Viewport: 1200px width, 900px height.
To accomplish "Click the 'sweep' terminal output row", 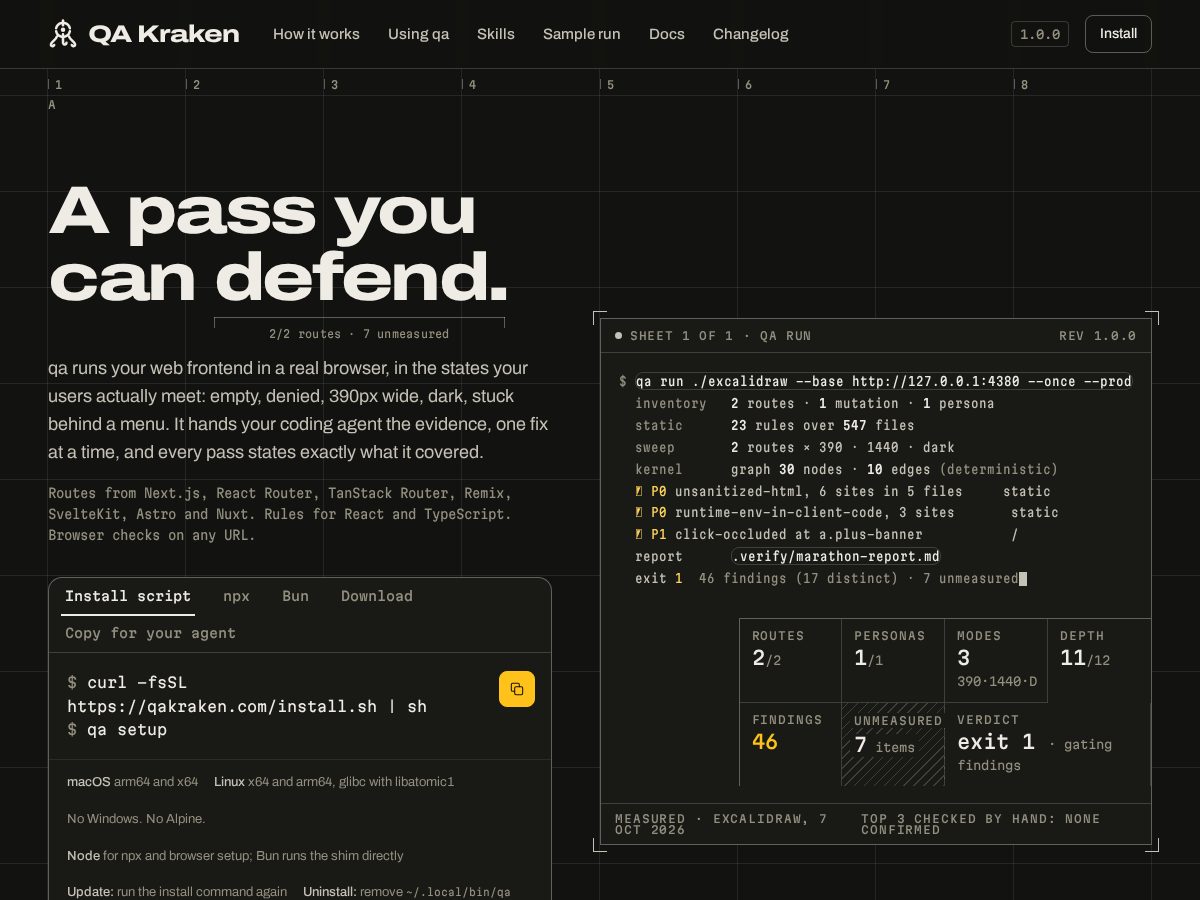I will (x=794, y=447).
